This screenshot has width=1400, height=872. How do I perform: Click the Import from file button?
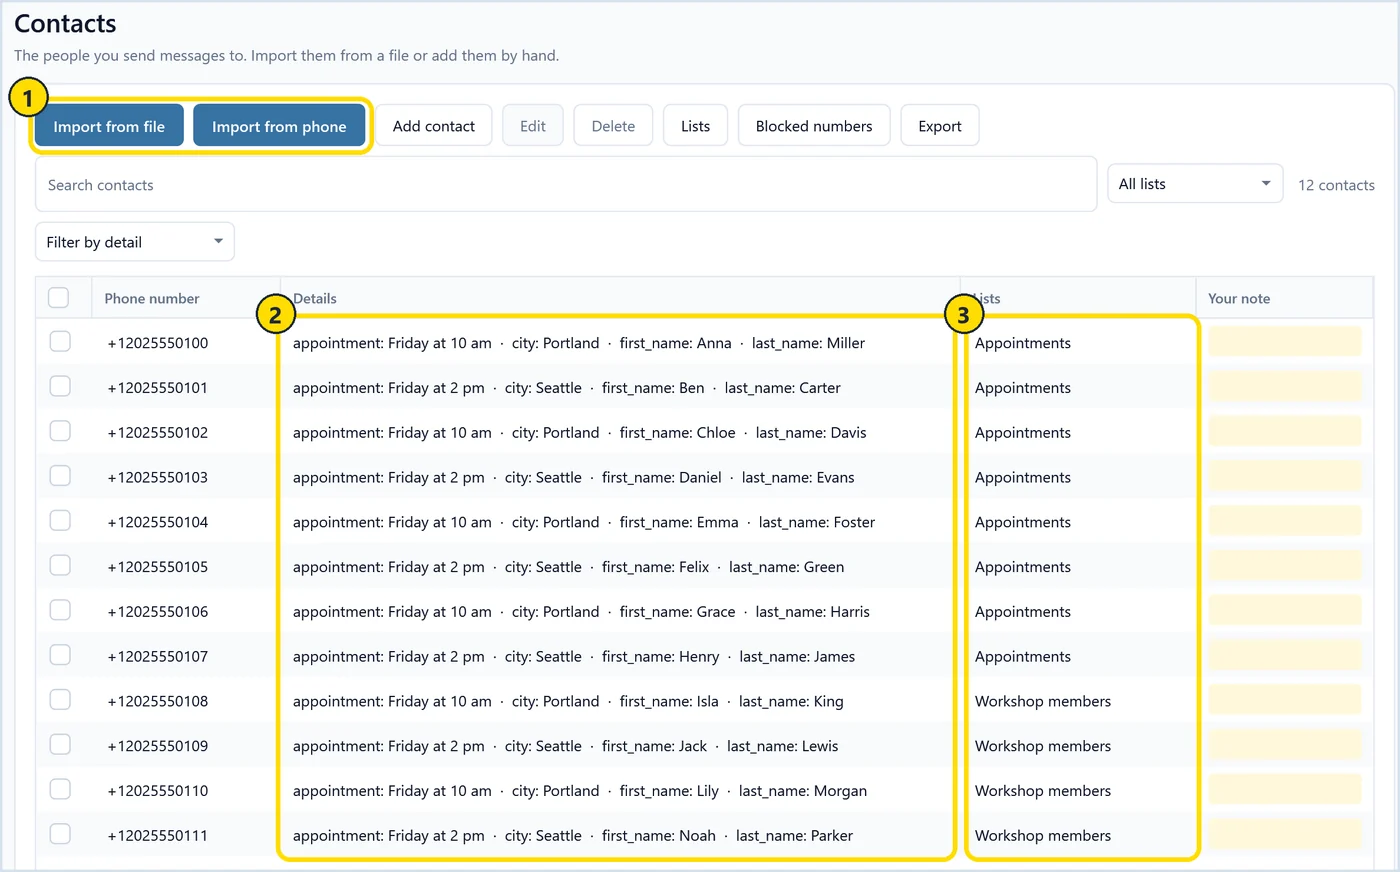coord(109,126)
